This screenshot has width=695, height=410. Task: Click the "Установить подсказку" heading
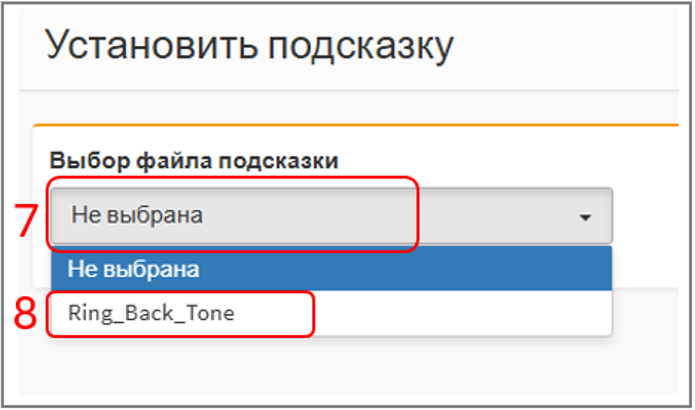[250, 45]
